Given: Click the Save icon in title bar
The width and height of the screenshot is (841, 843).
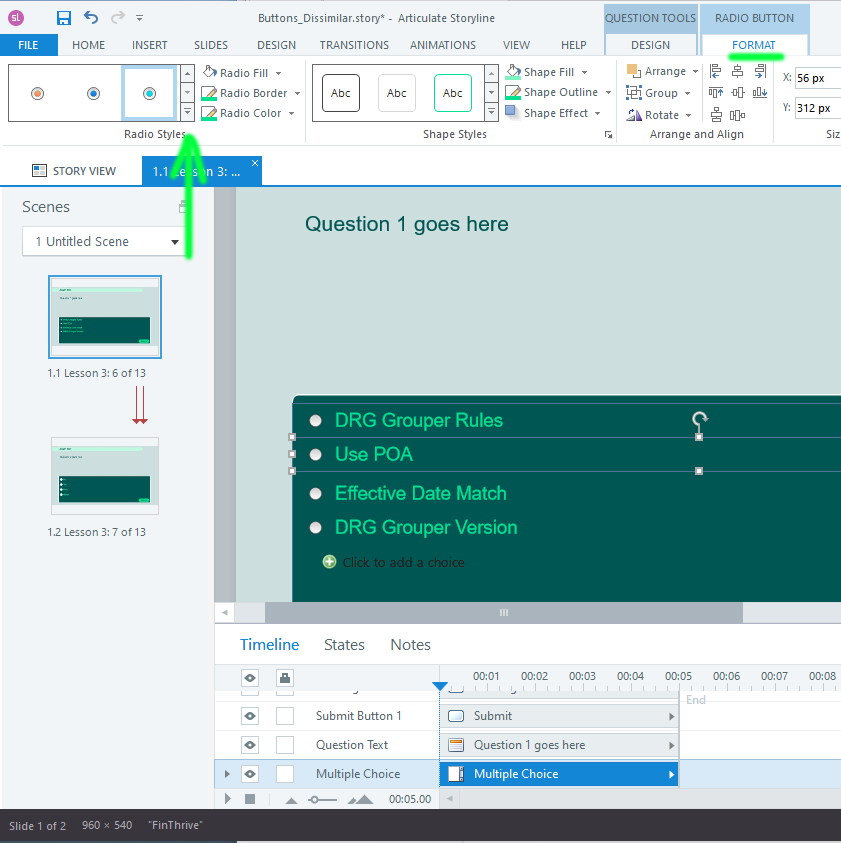Looking at the screenshot, I should 64,18.
